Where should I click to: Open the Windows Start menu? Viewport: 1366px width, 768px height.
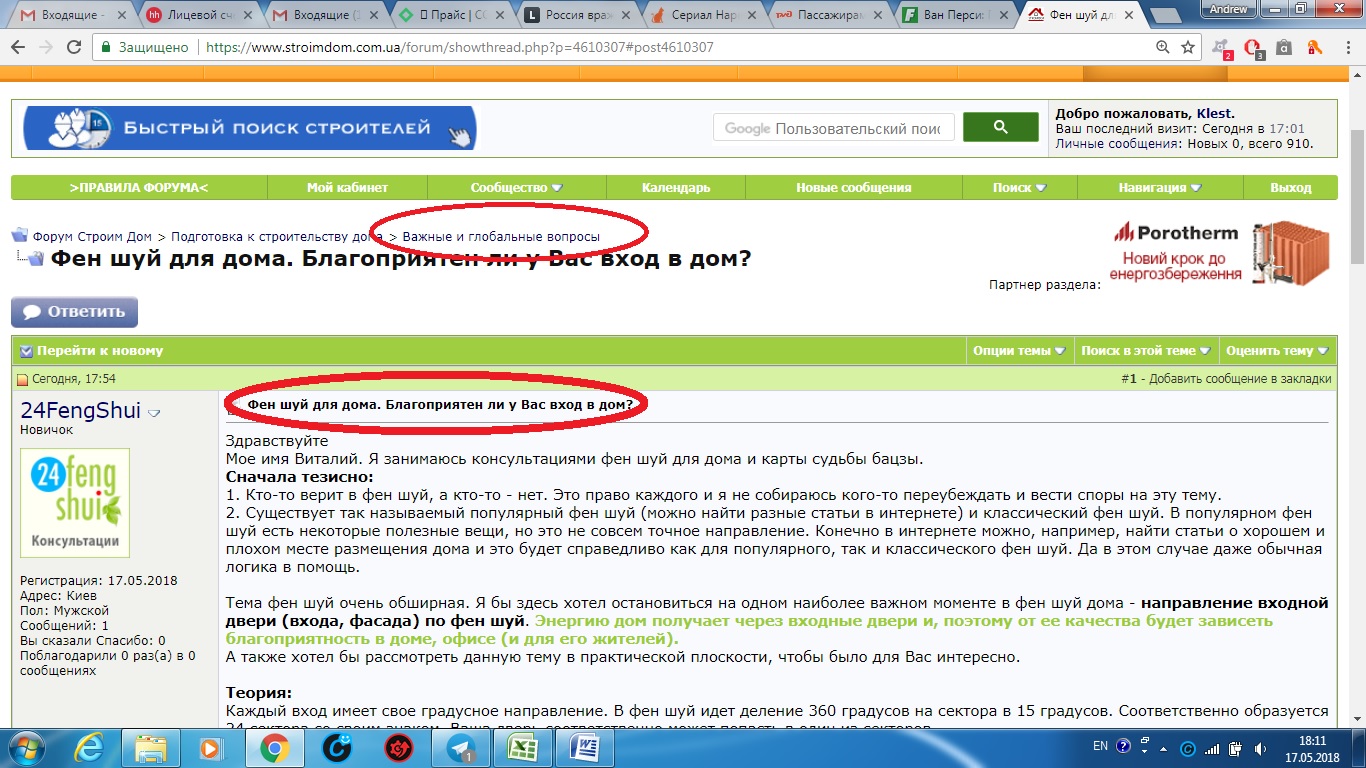27,748
